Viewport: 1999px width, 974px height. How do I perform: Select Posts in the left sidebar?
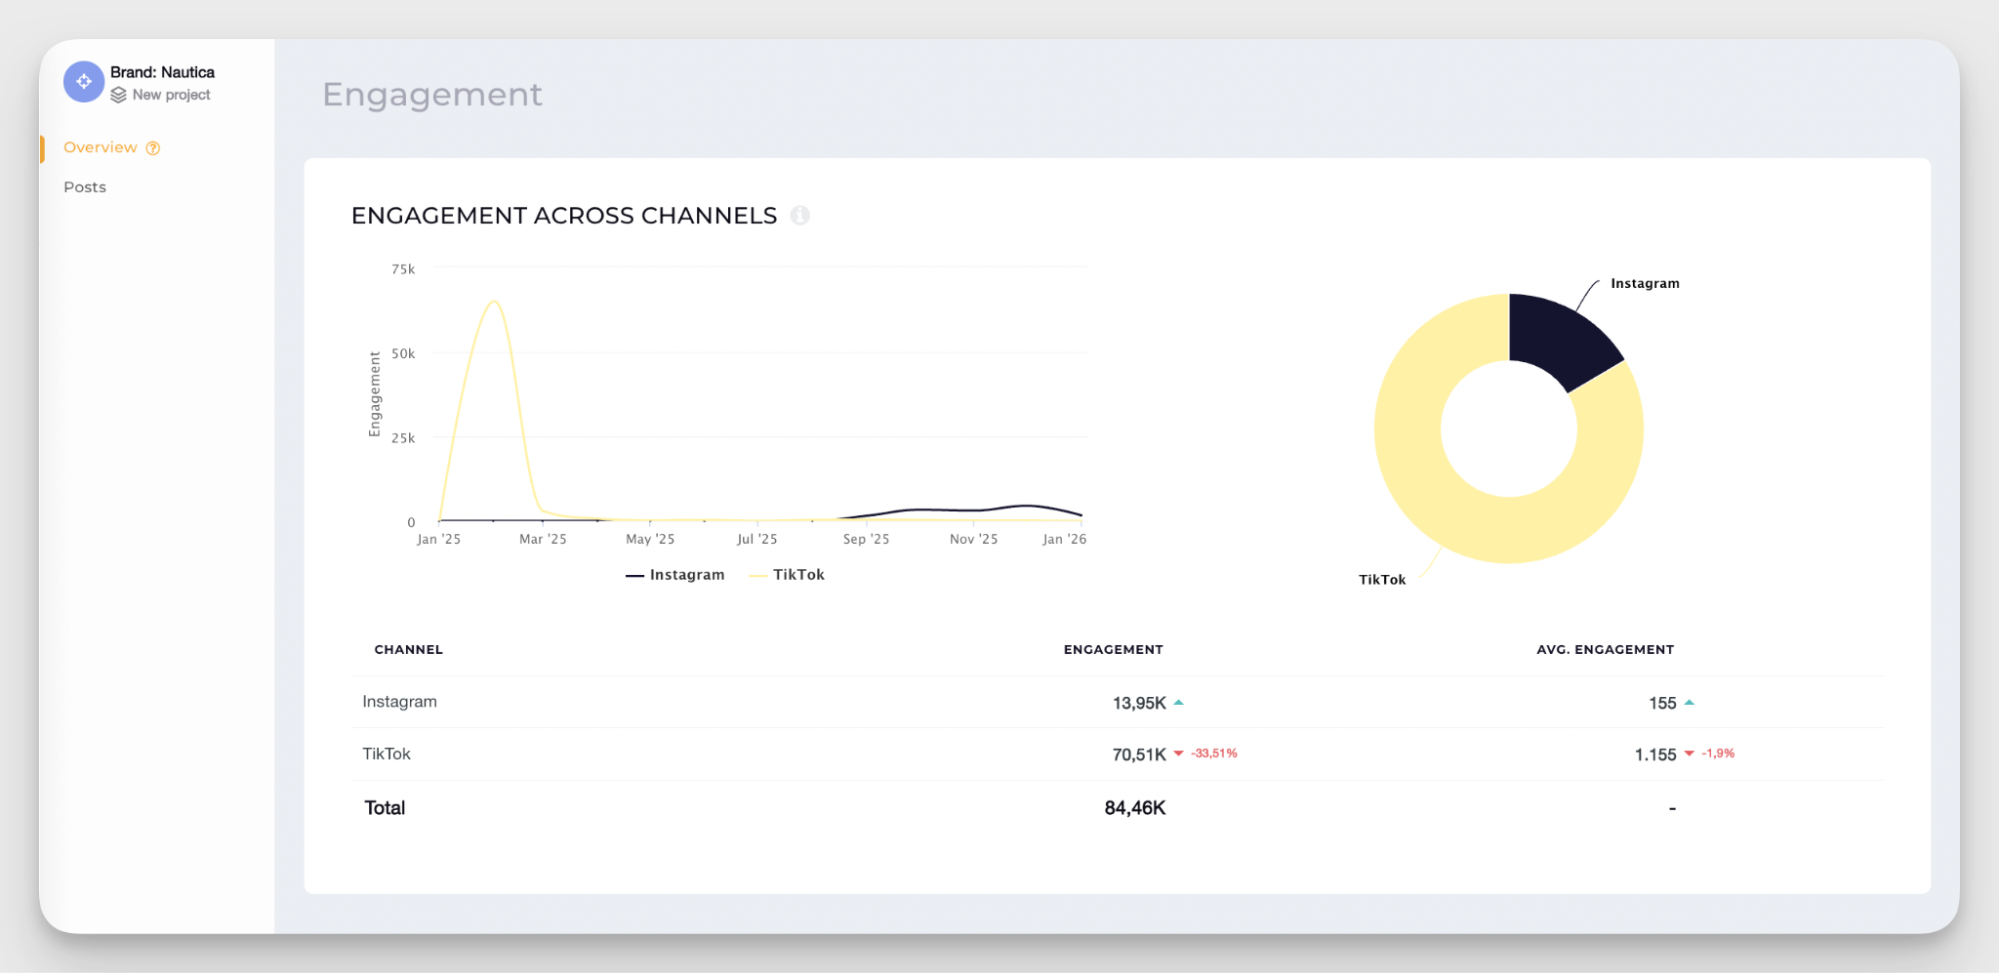[84, 186]
